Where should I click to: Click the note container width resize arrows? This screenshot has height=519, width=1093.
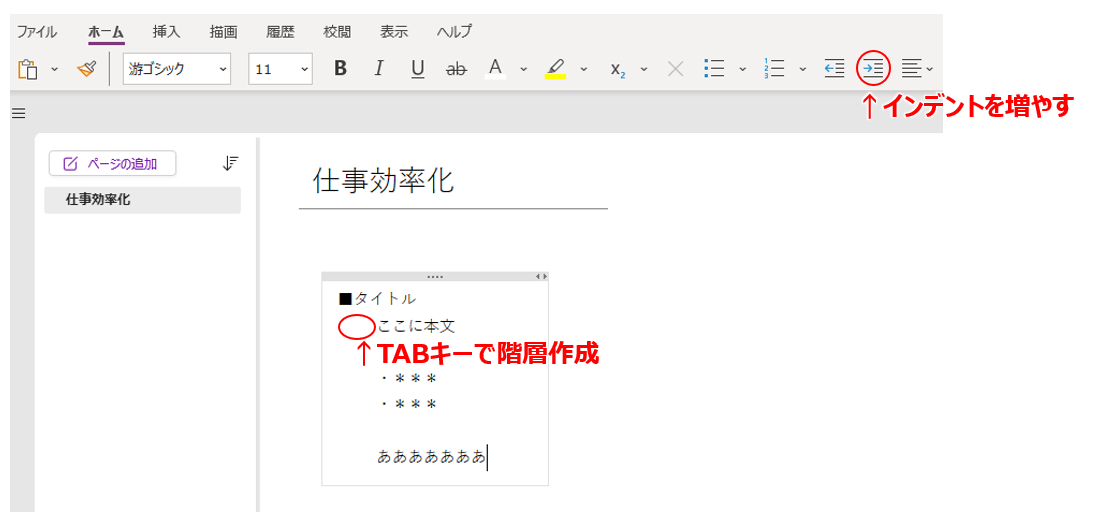541,277
